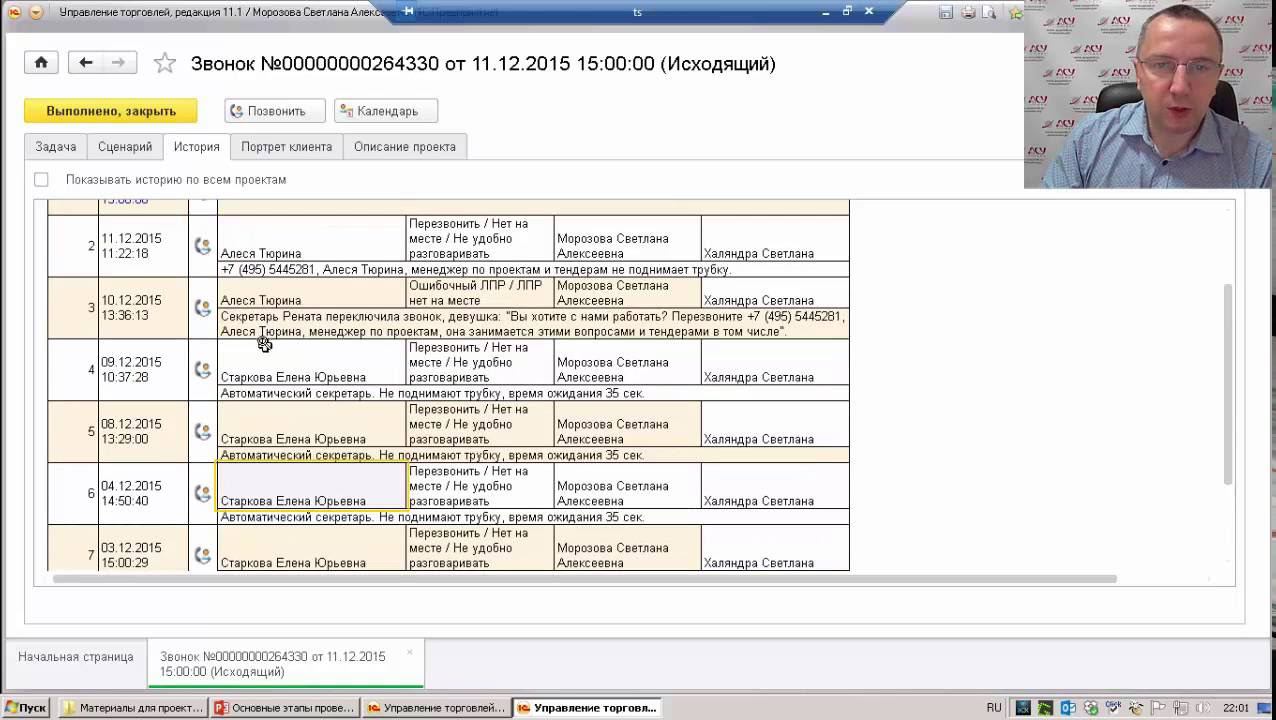Switch to Материалы для проект... taskbar window
This screenshot has height=720, width=1276.
coord(133,708)
